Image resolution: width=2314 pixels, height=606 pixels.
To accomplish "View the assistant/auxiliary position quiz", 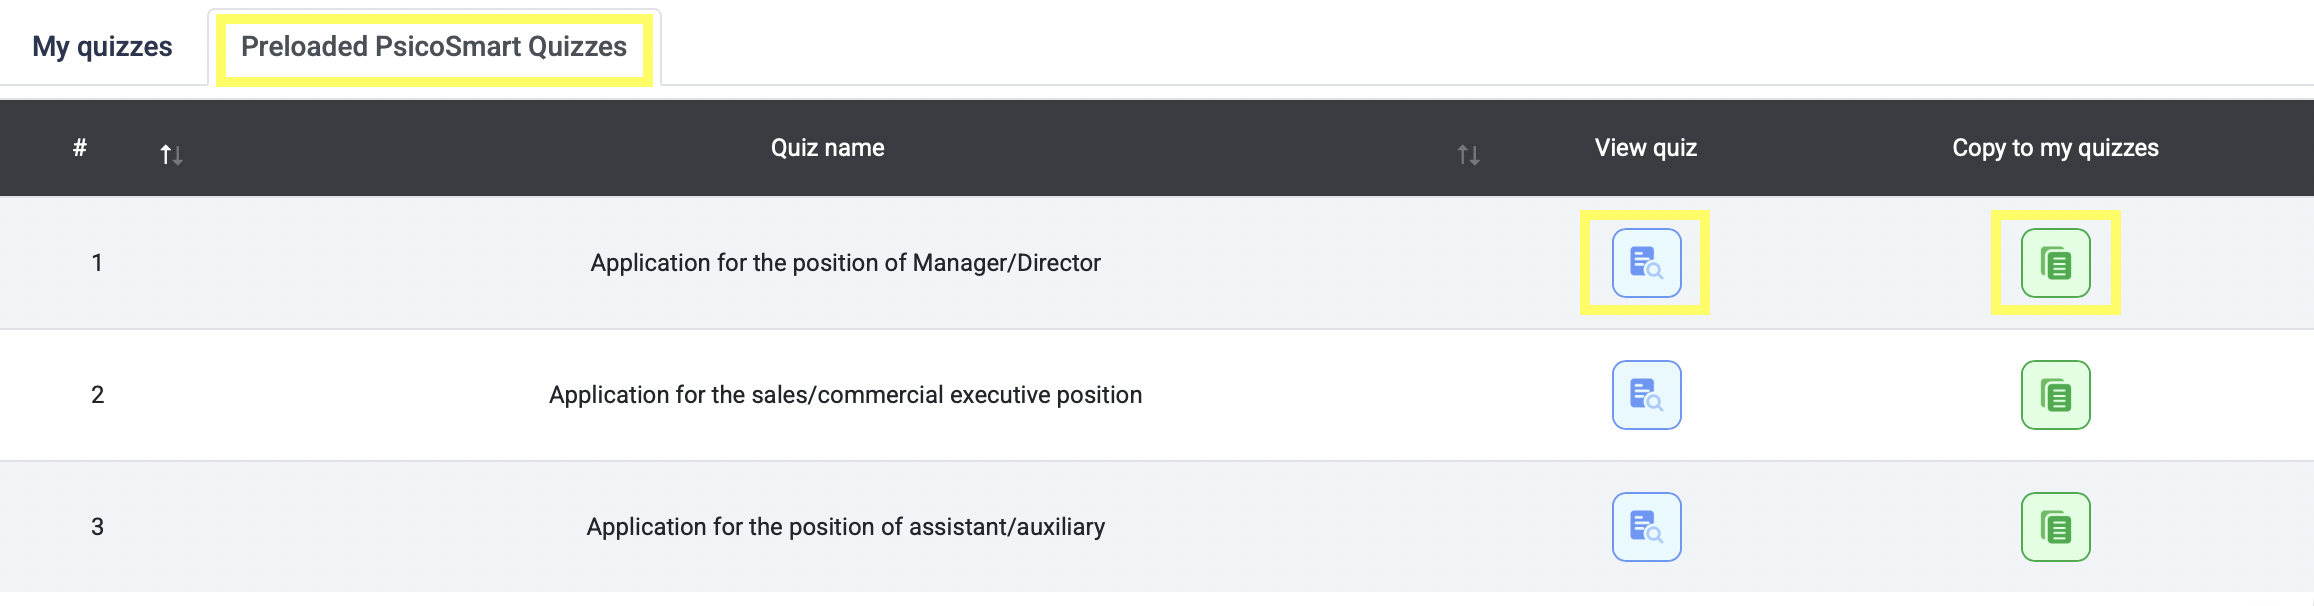I will (x=1646, y=527).
